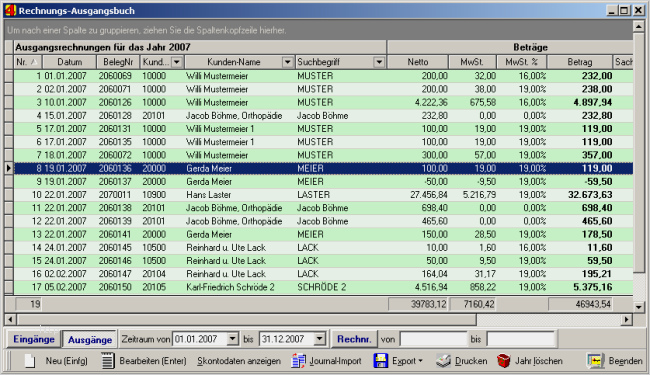Toggle to the Ausgänge view
This screenshot has width=650, height=375.
pyautogui.click(x=90, y=339)
